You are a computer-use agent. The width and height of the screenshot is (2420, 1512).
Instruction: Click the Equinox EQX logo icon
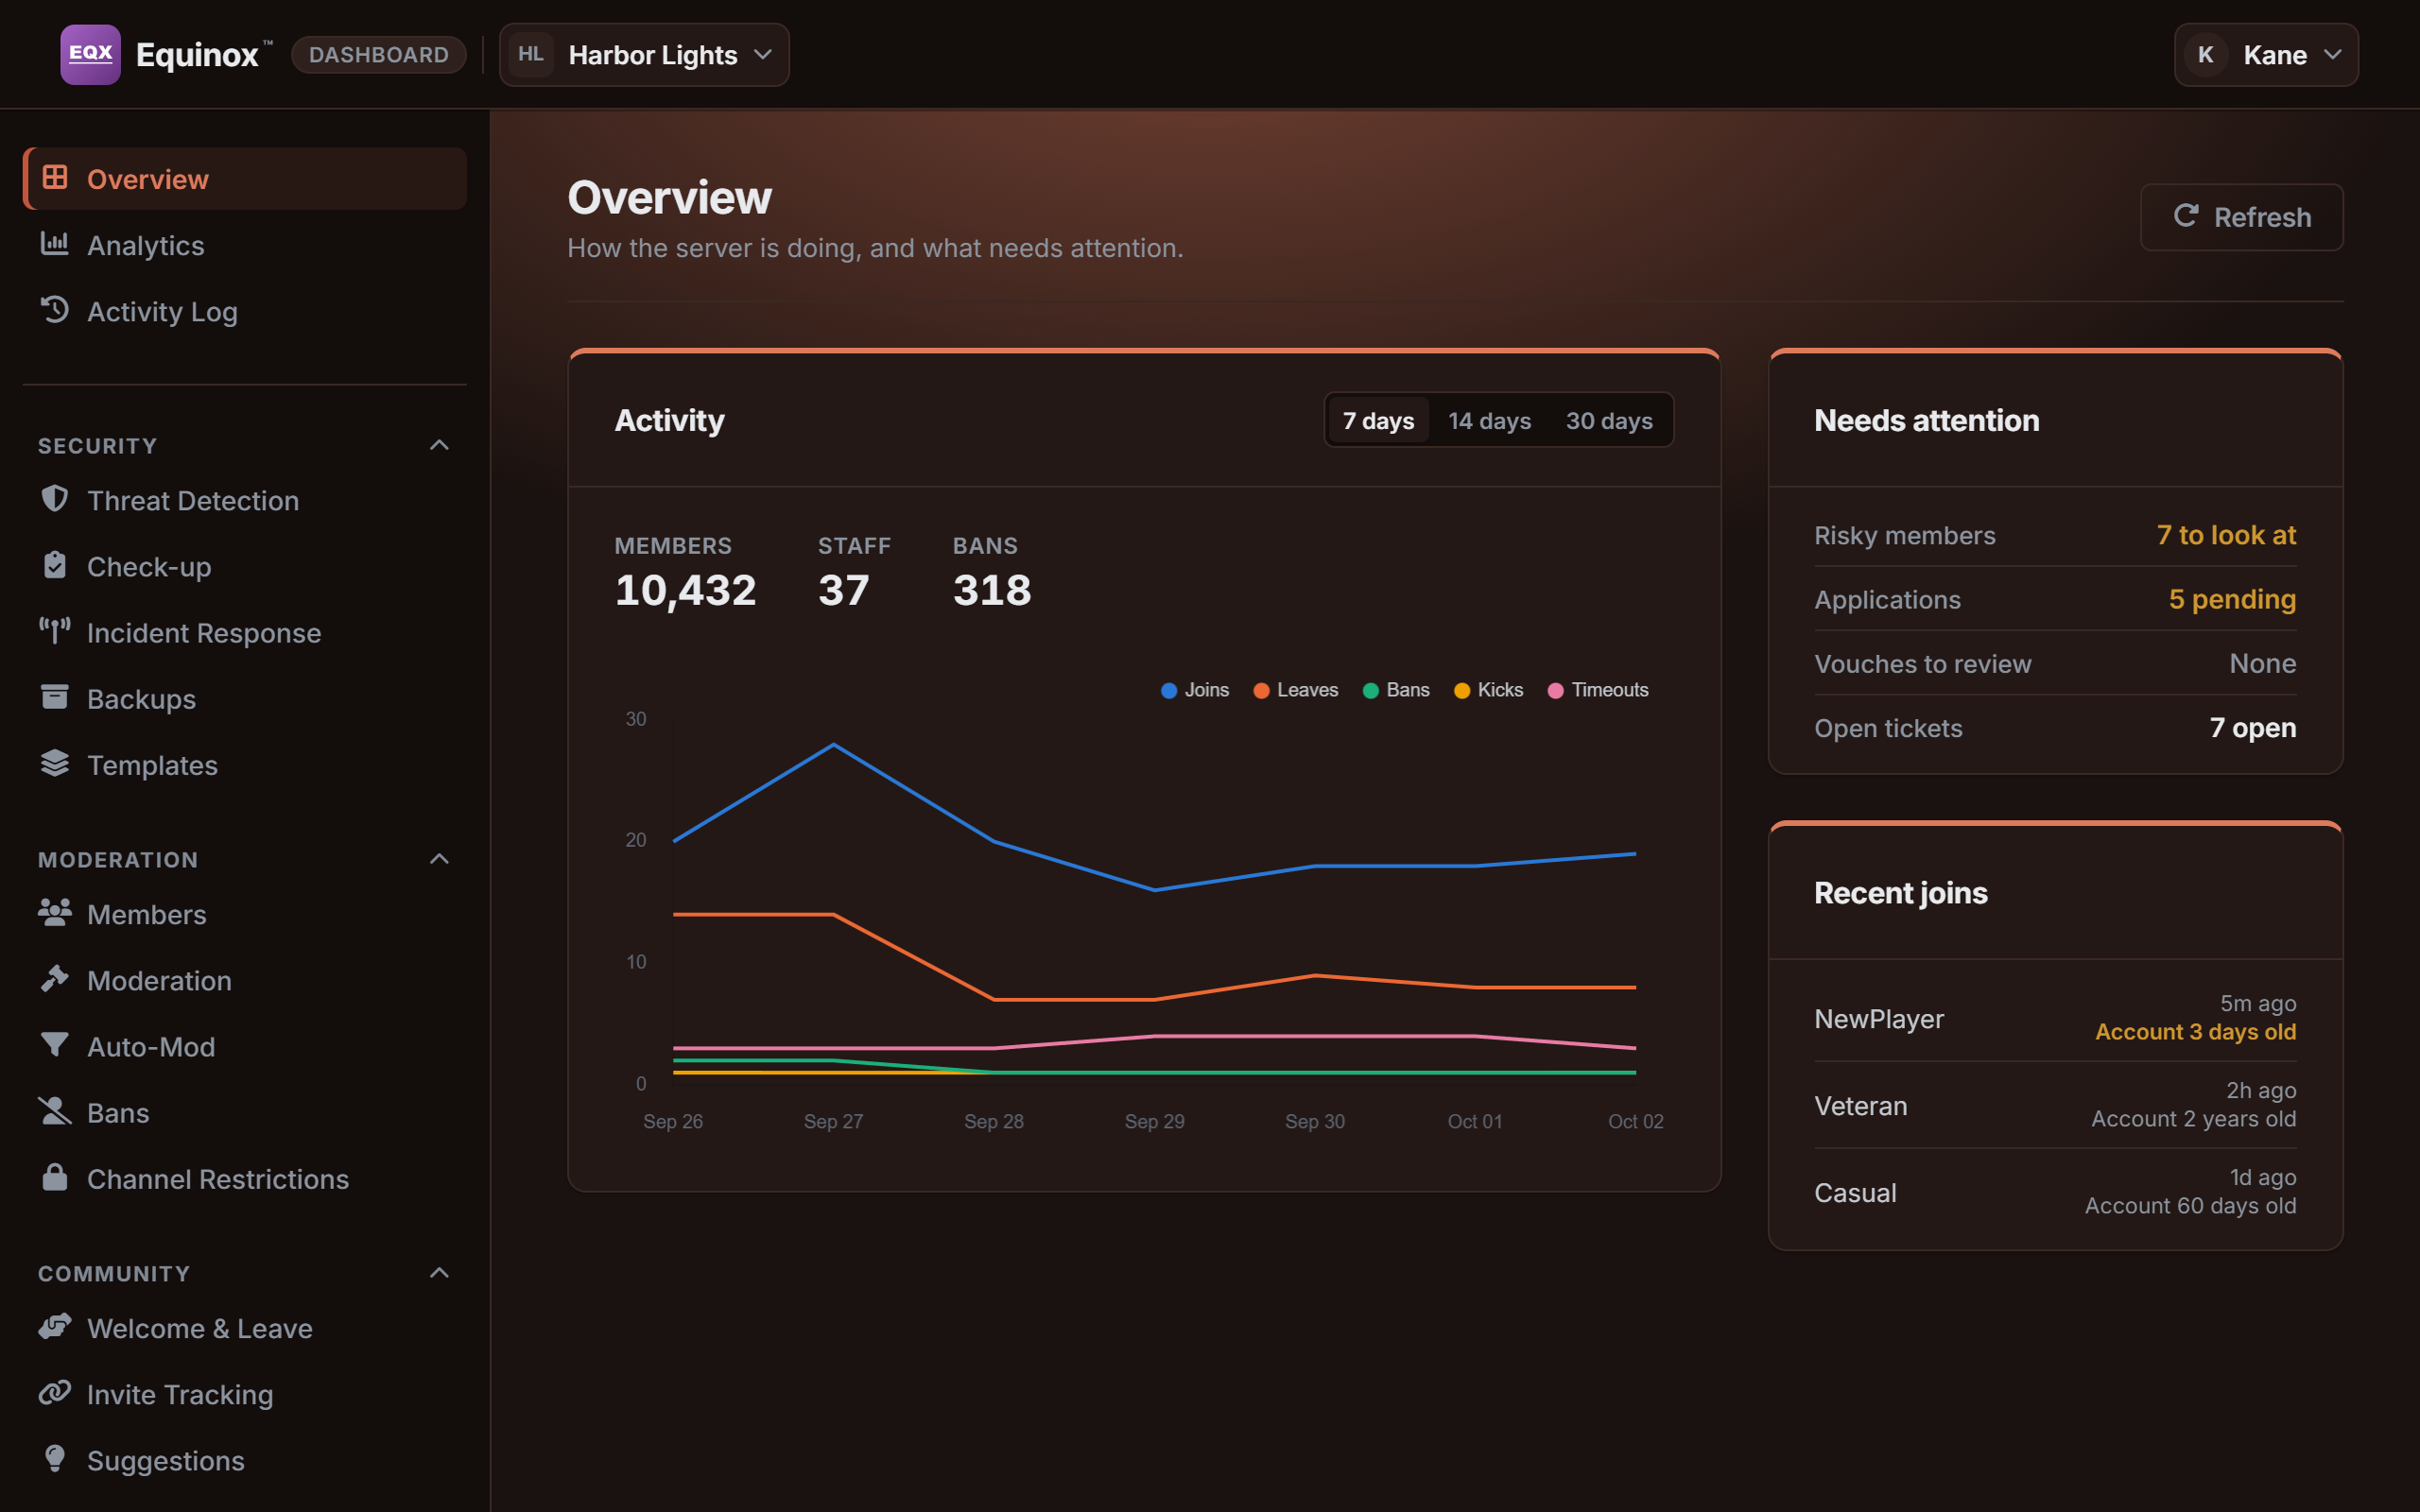(90, 54)
